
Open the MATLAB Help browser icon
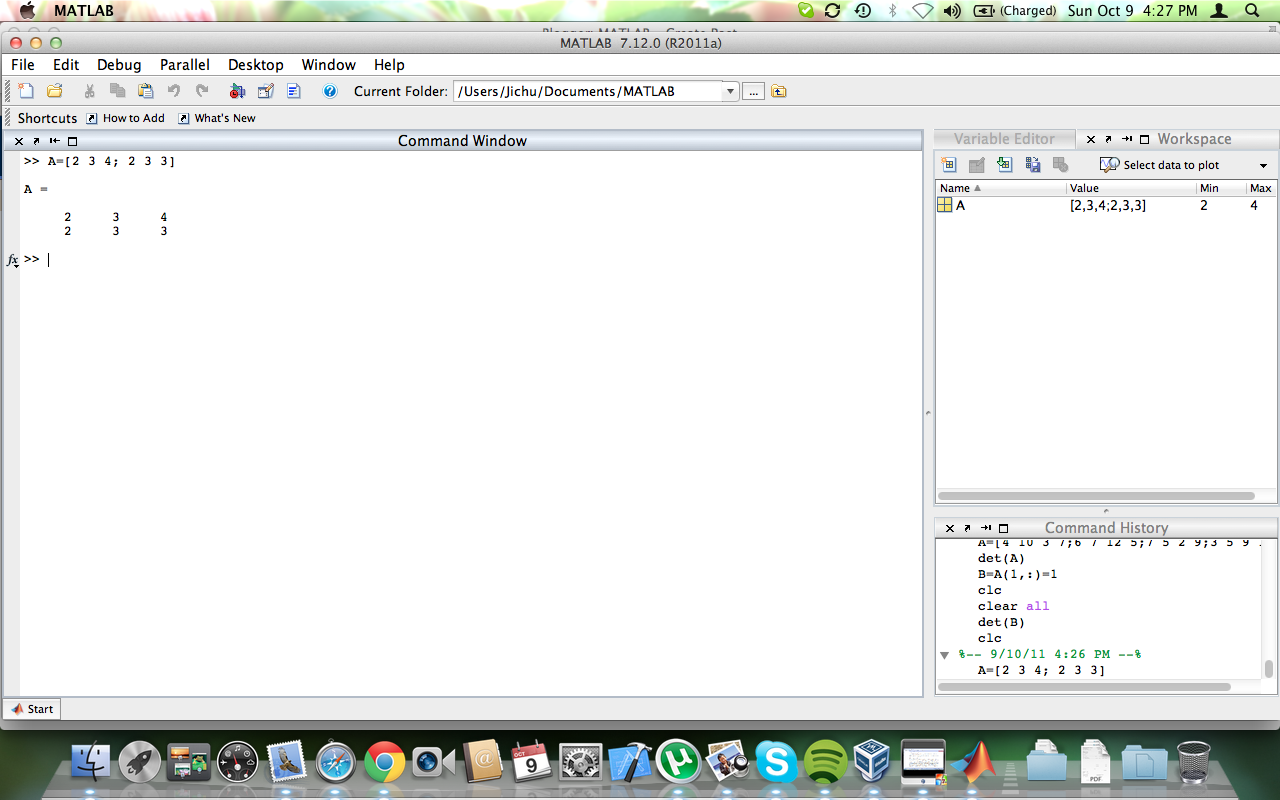coord(330,91)
